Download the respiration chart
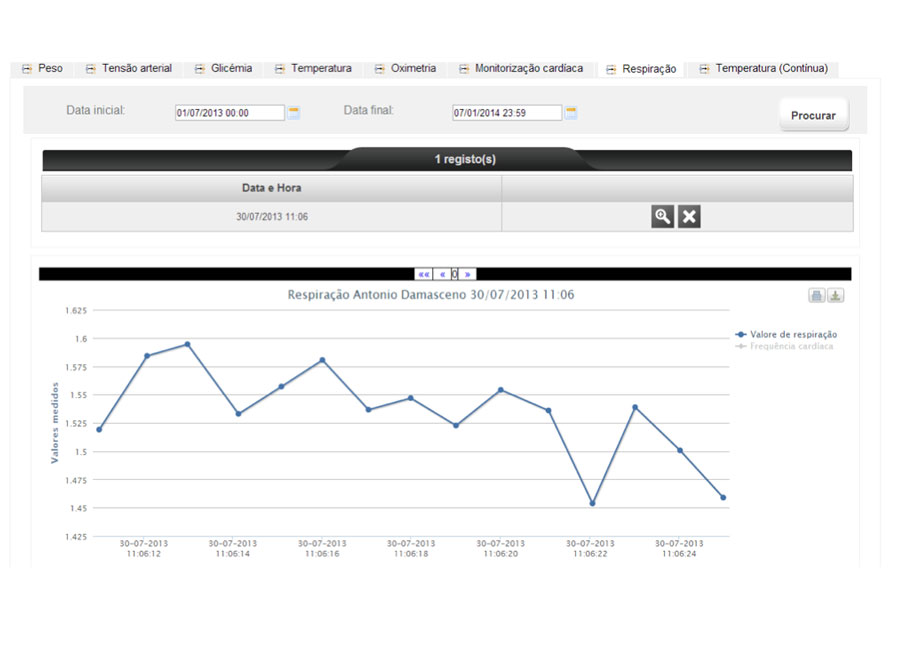The width and height of the screenshot is (900, 650). (836, 295)
